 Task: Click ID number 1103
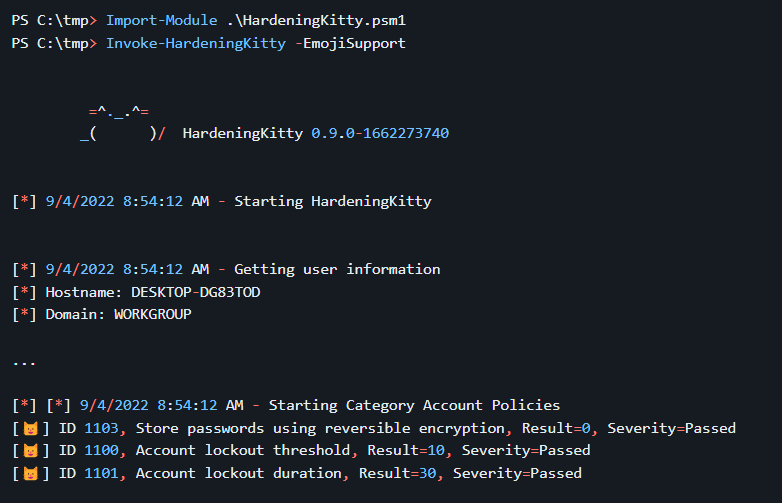(101, 428)
